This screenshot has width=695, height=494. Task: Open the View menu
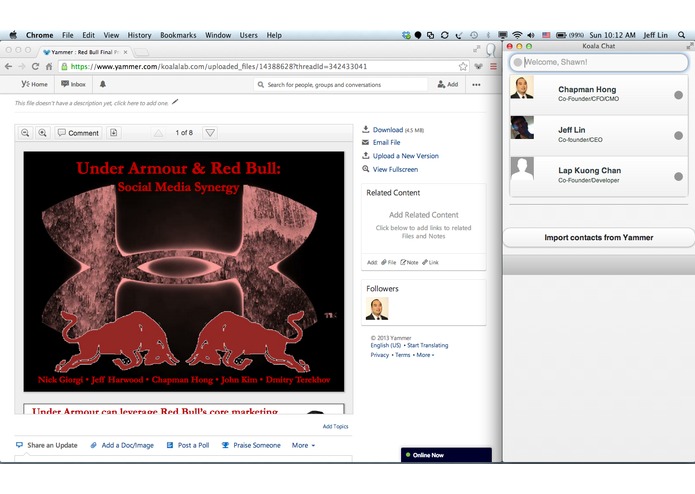click(x=111, y=35)
